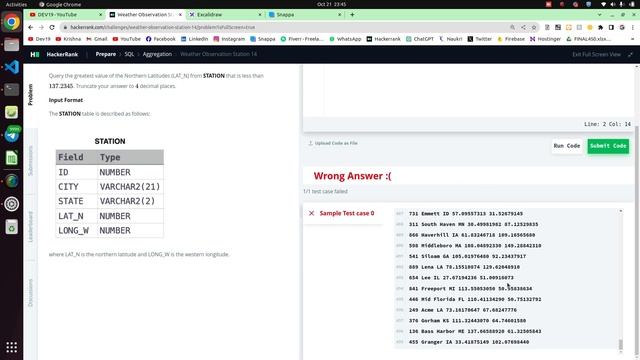
Task: Open the Gmail bookmark
Action: (x=97, y=39)
